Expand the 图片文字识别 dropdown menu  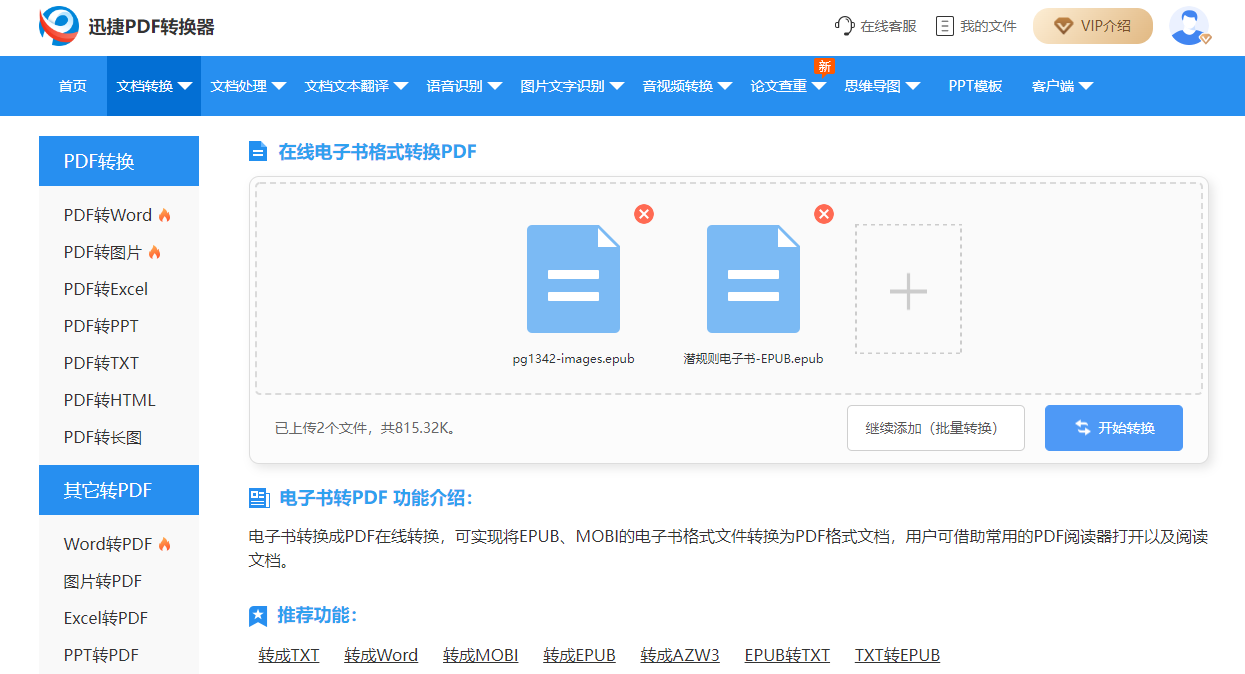(x=572, y=86)
